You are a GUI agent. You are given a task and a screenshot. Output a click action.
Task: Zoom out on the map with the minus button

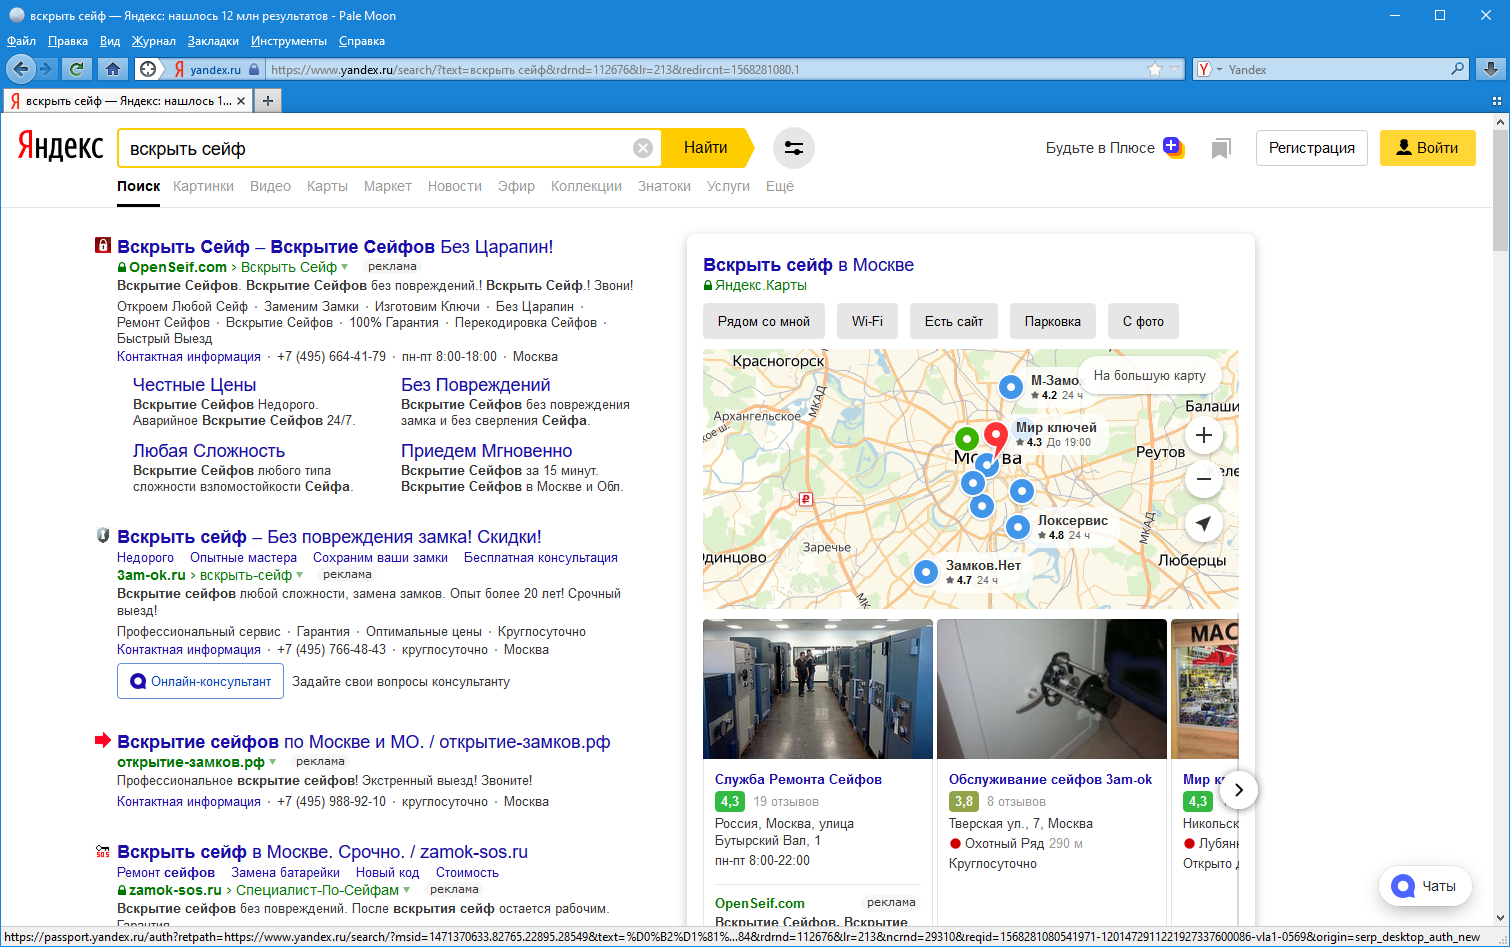click(x=1204, y=479)
